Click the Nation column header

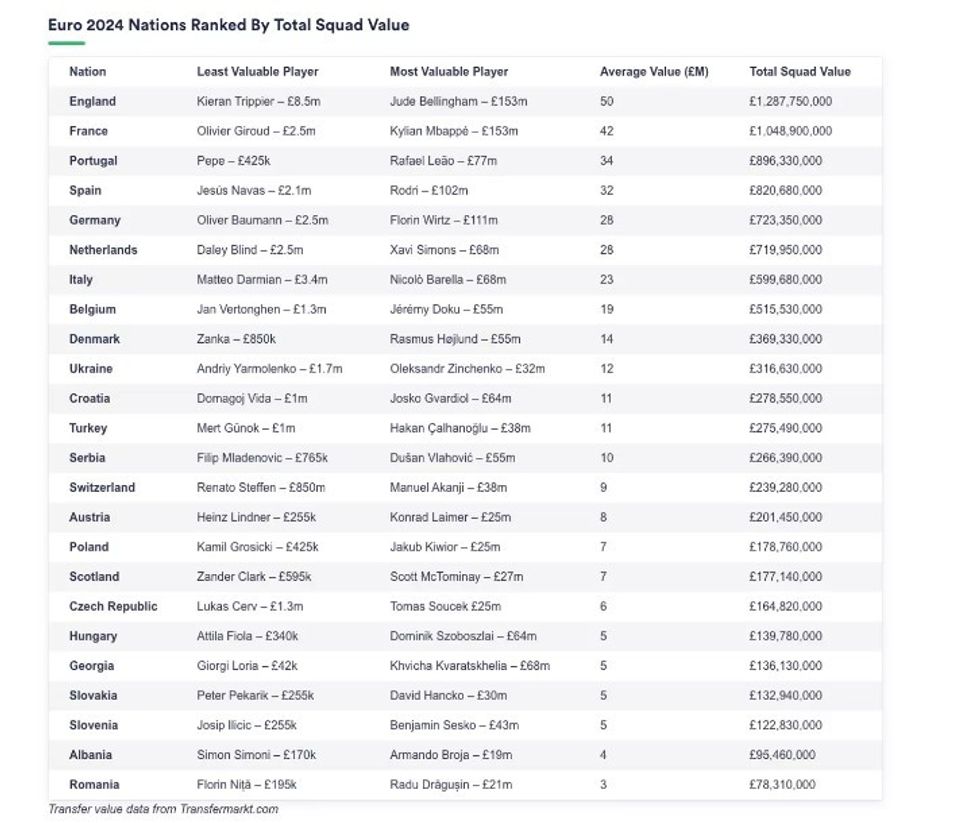[x=87, y=72]
